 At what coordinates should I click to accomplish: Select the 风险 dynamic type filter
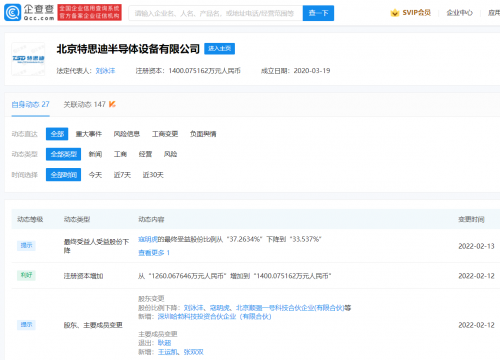coord(170,154)
